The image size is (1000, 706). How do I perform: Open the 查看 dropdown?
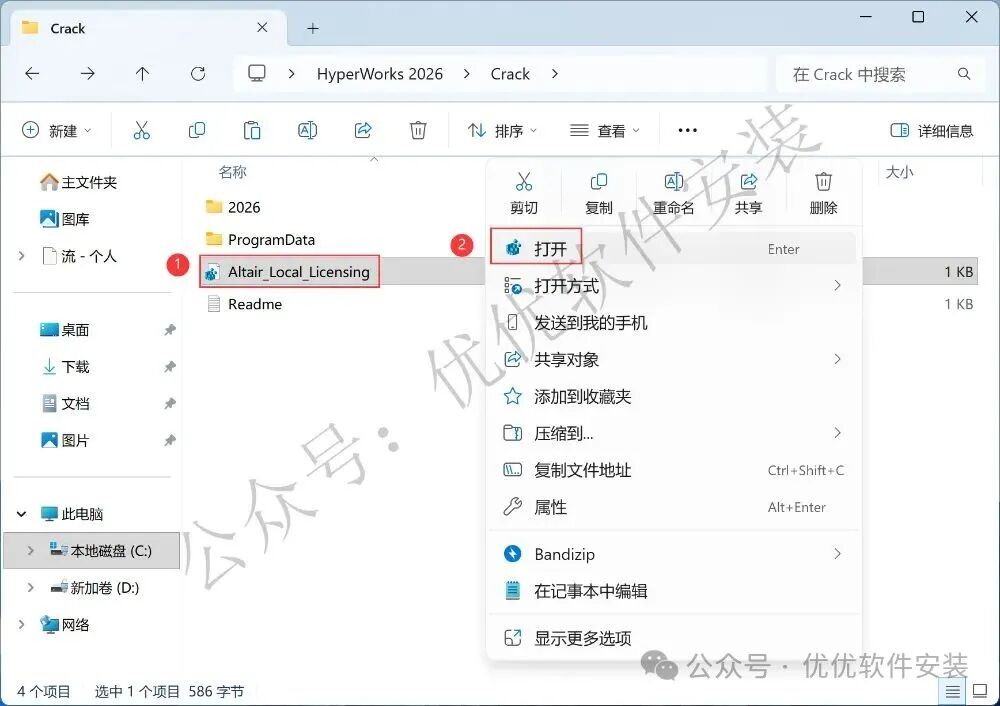[x=605, y=131]
